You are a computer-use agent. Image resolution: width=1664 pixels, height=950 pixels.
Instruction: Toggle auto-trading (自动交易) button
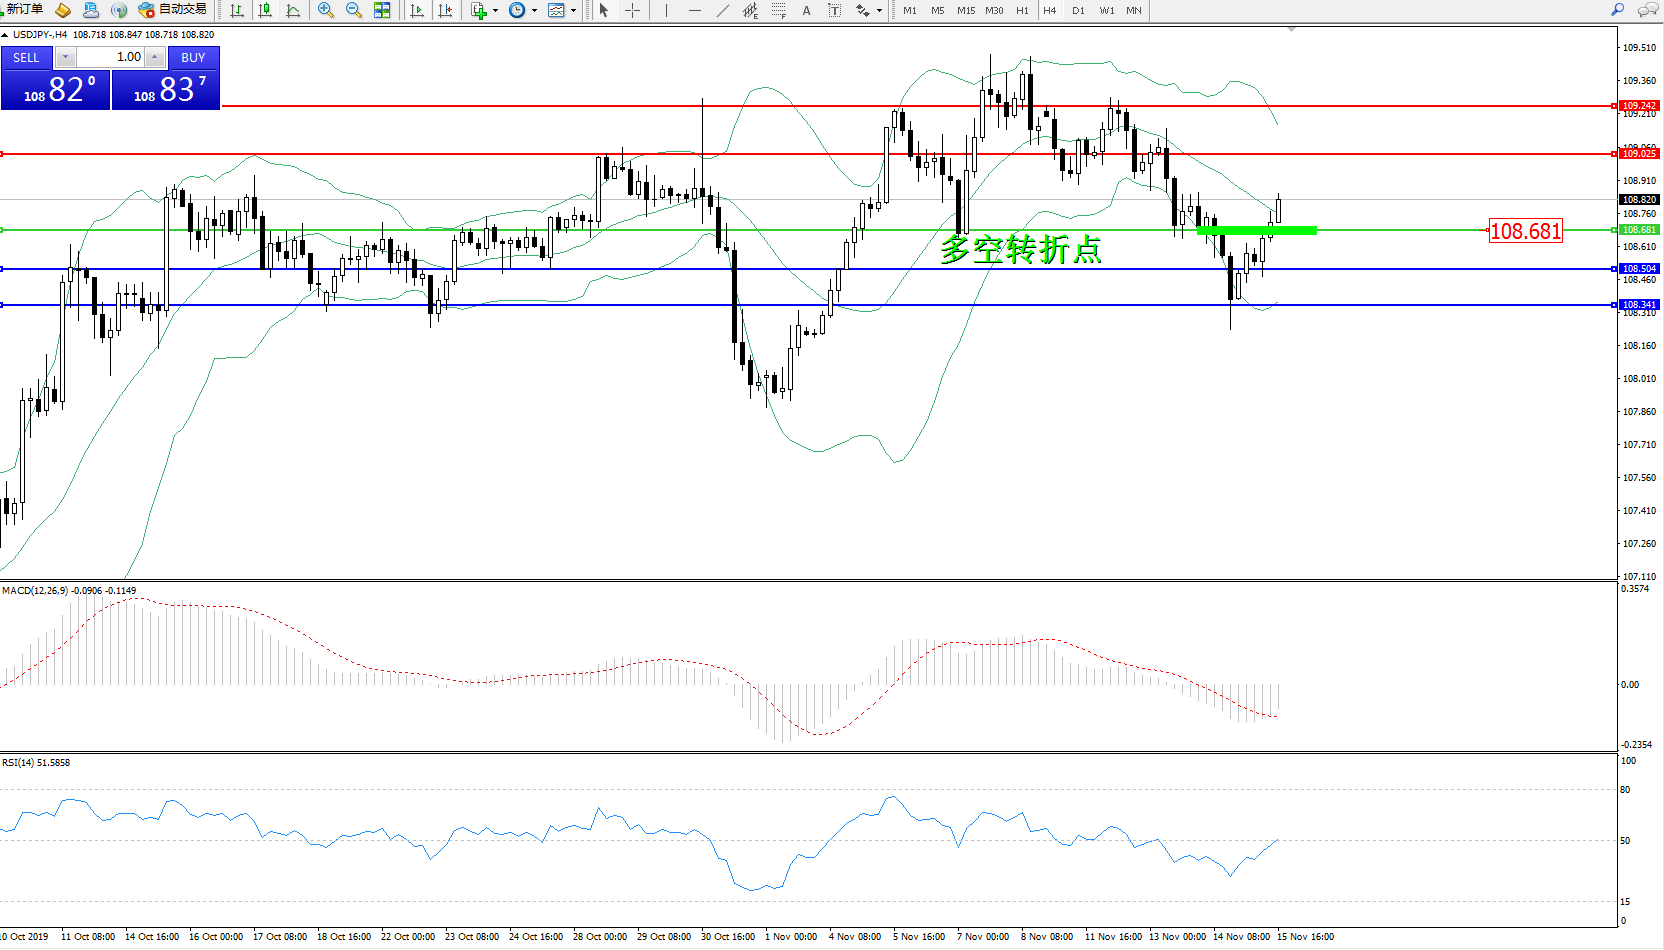[173, 10]
